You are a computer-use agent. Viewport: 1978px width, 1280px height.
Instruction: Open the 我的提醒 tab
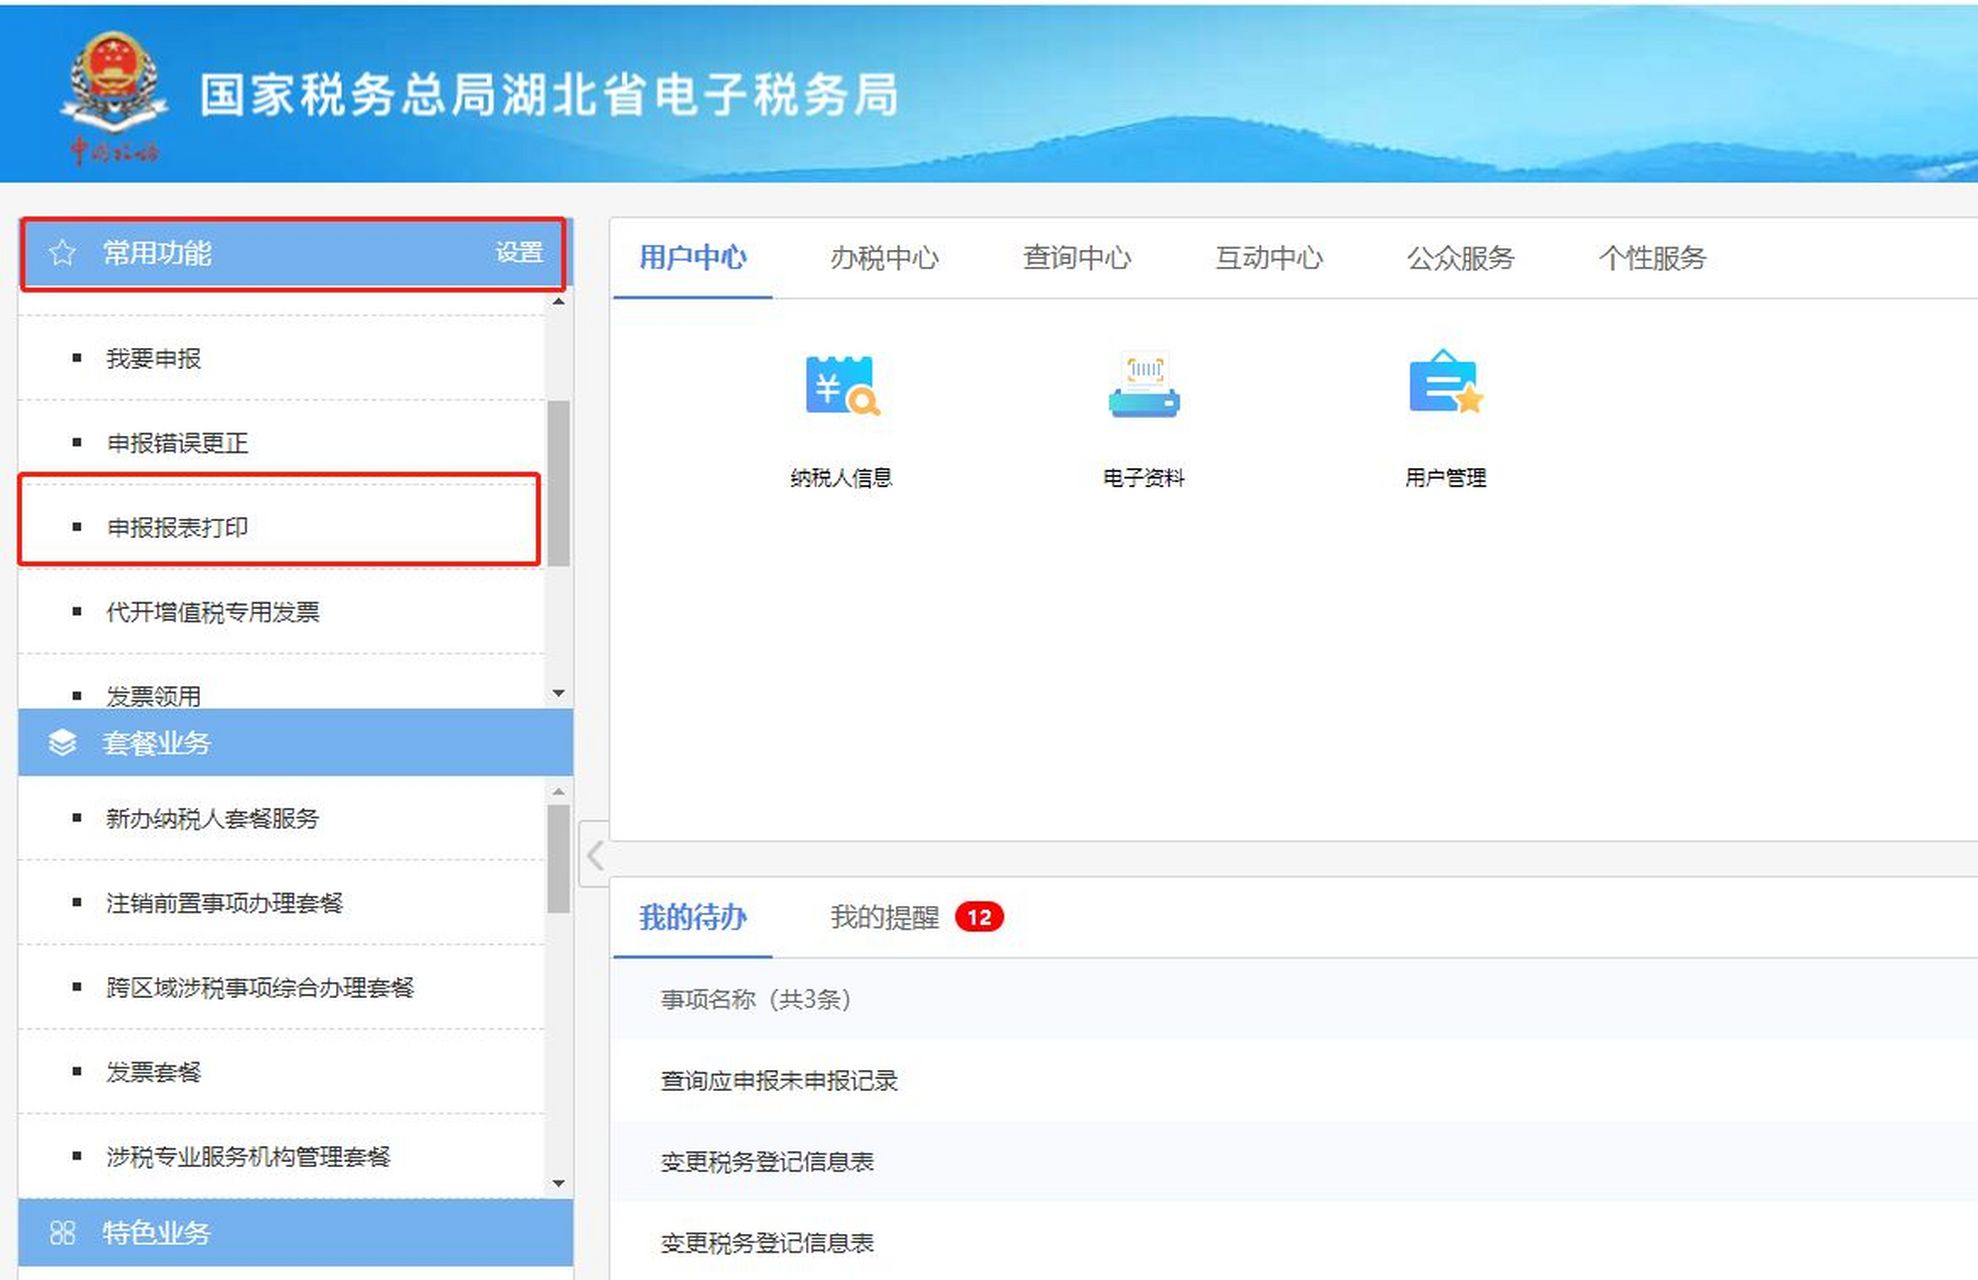[884, 917]
